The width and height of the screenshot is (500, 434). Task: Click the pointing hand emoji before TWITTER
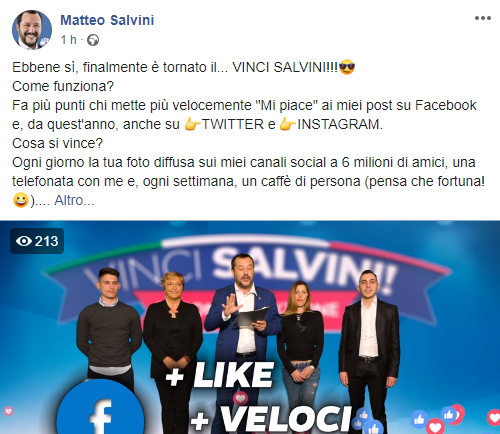pyautogui.click(x=192, y=124)
